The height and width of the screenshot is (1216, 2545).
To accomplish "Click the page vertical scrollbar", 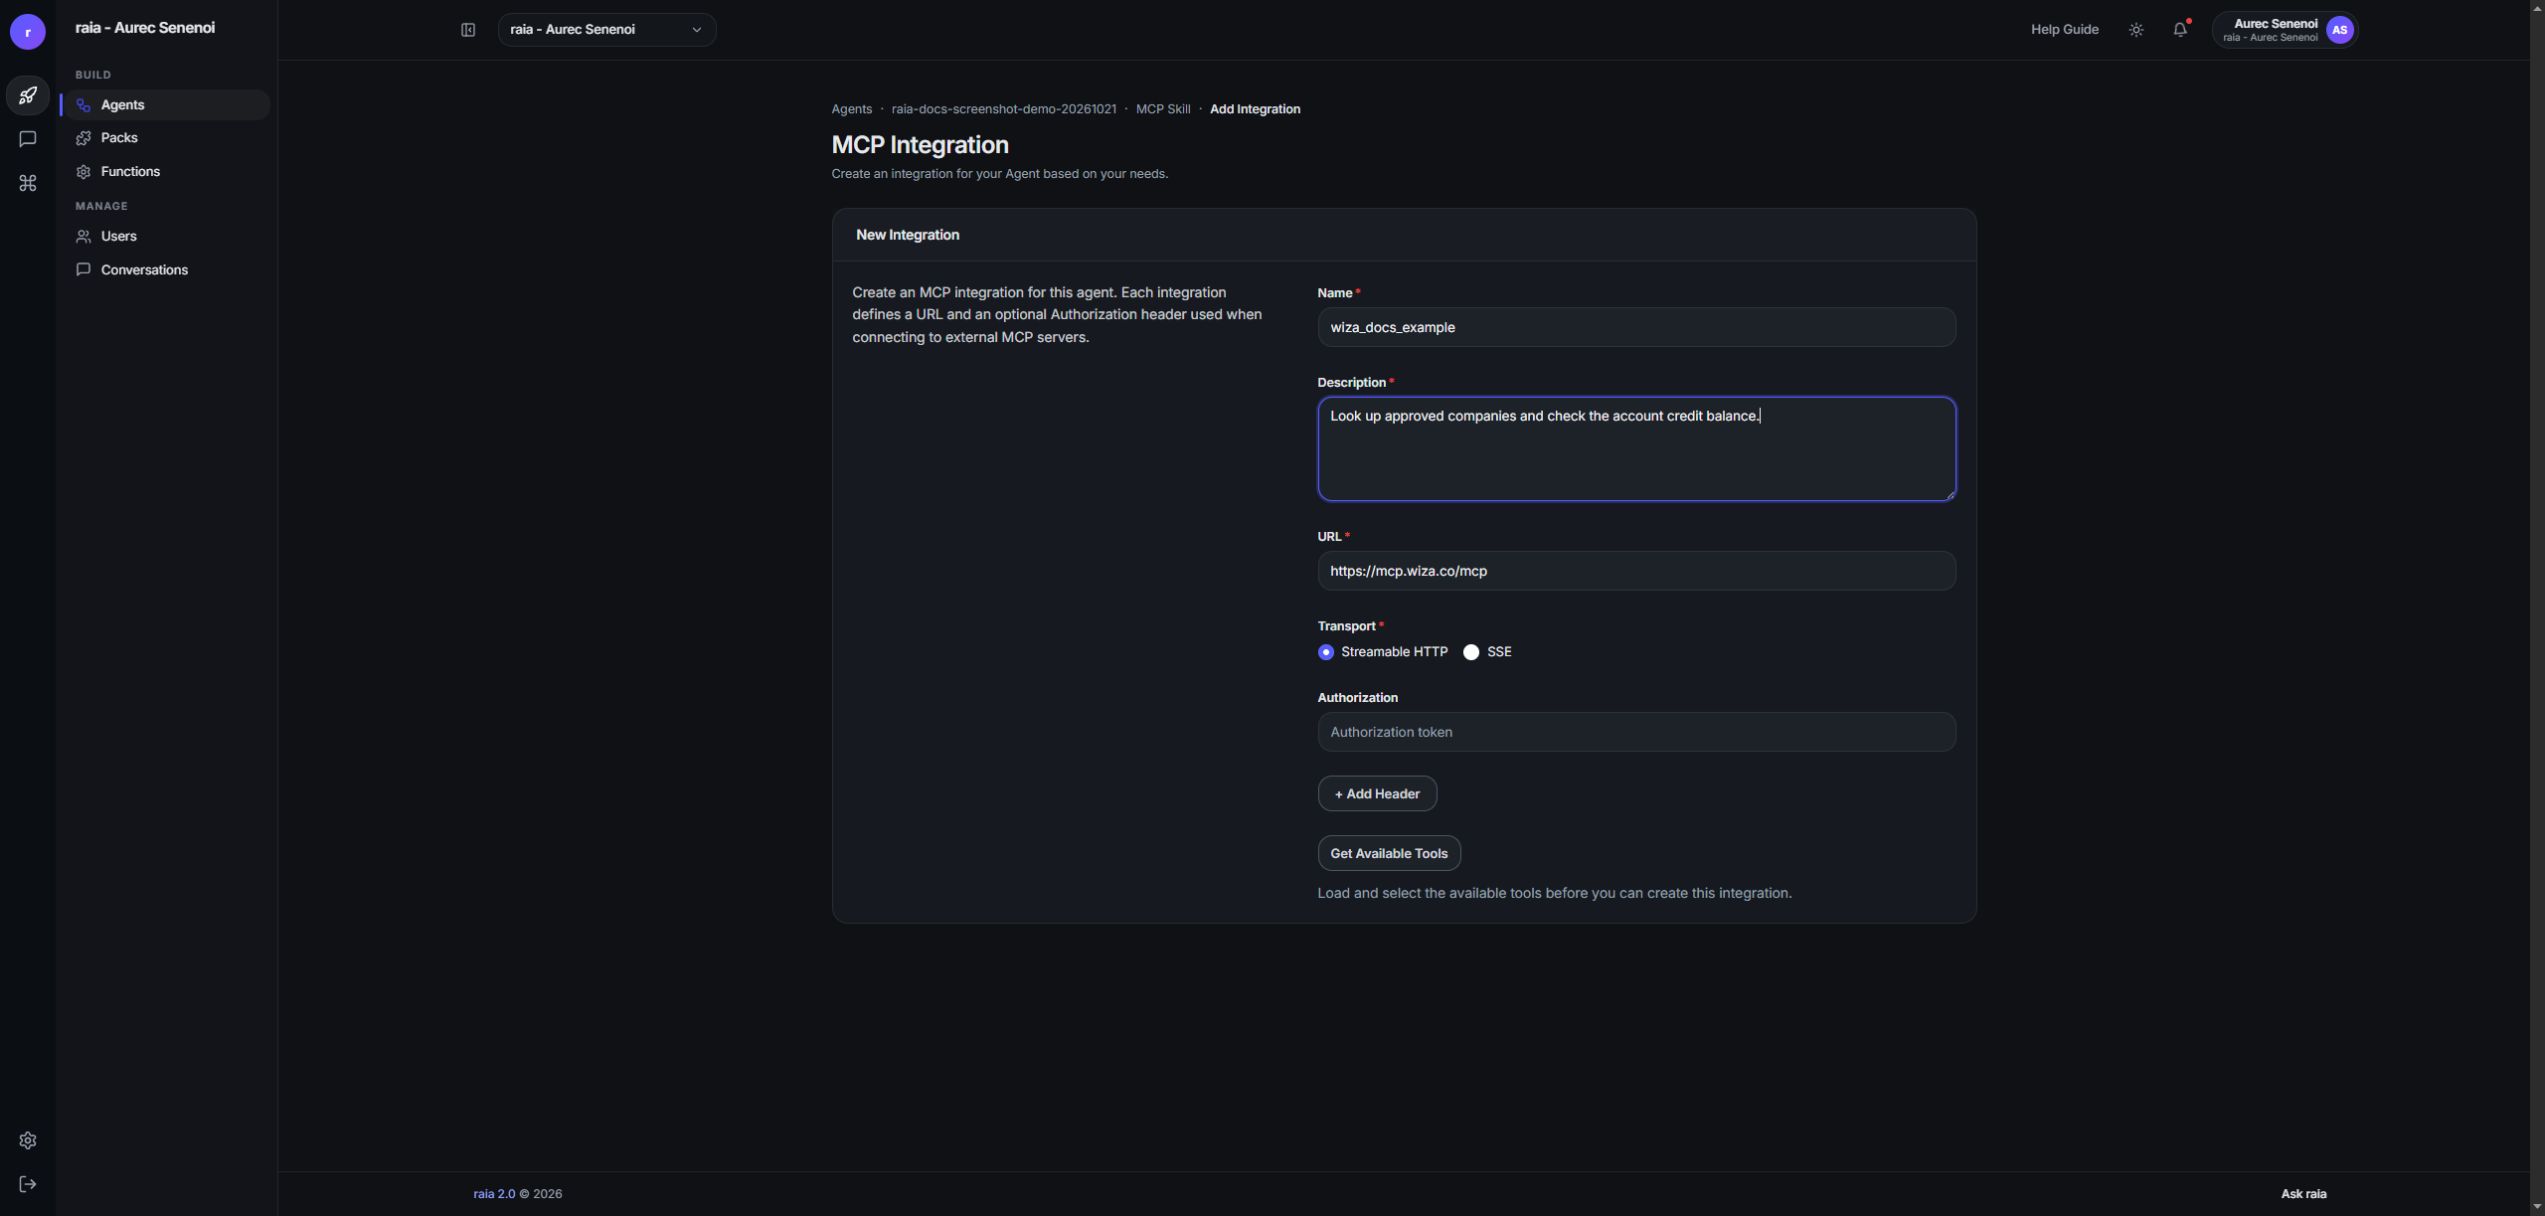I will tap(2537, 608).
